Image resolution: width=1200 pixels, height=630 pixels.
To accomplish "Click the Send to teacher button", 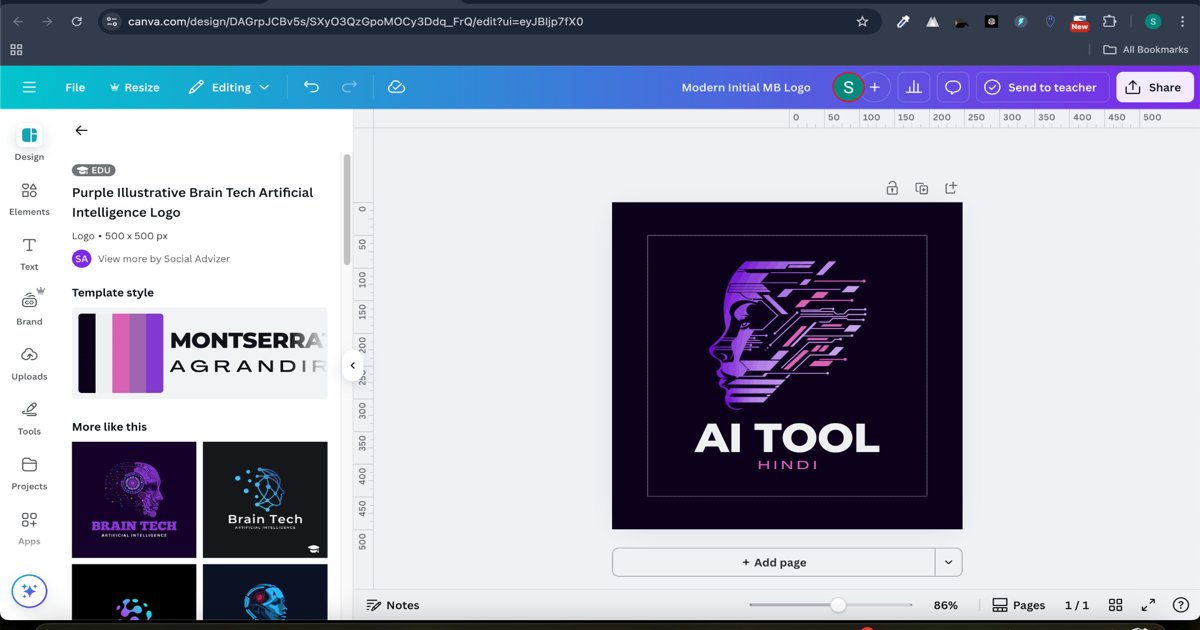I will point(1042,87).
